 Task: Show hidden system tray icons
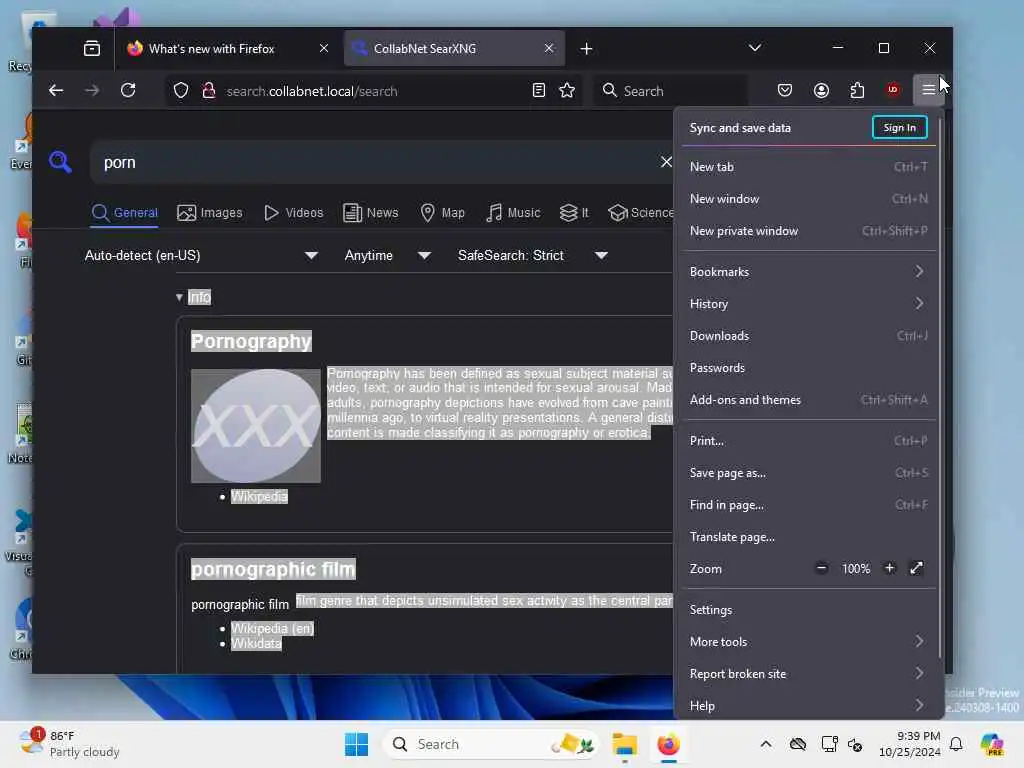[766, 744]
